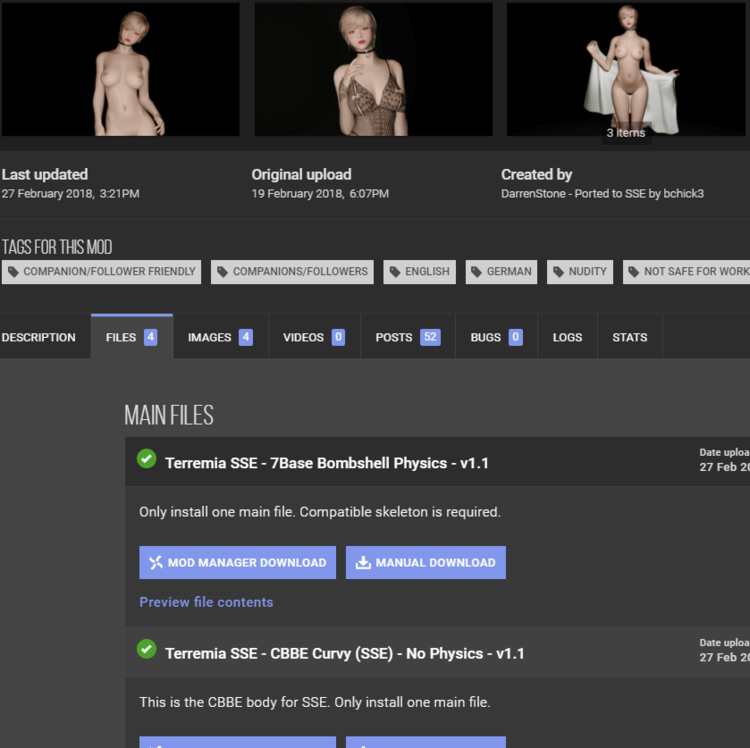
Task: Click the Videos count badge 0
Action: [x=338, y=337]
